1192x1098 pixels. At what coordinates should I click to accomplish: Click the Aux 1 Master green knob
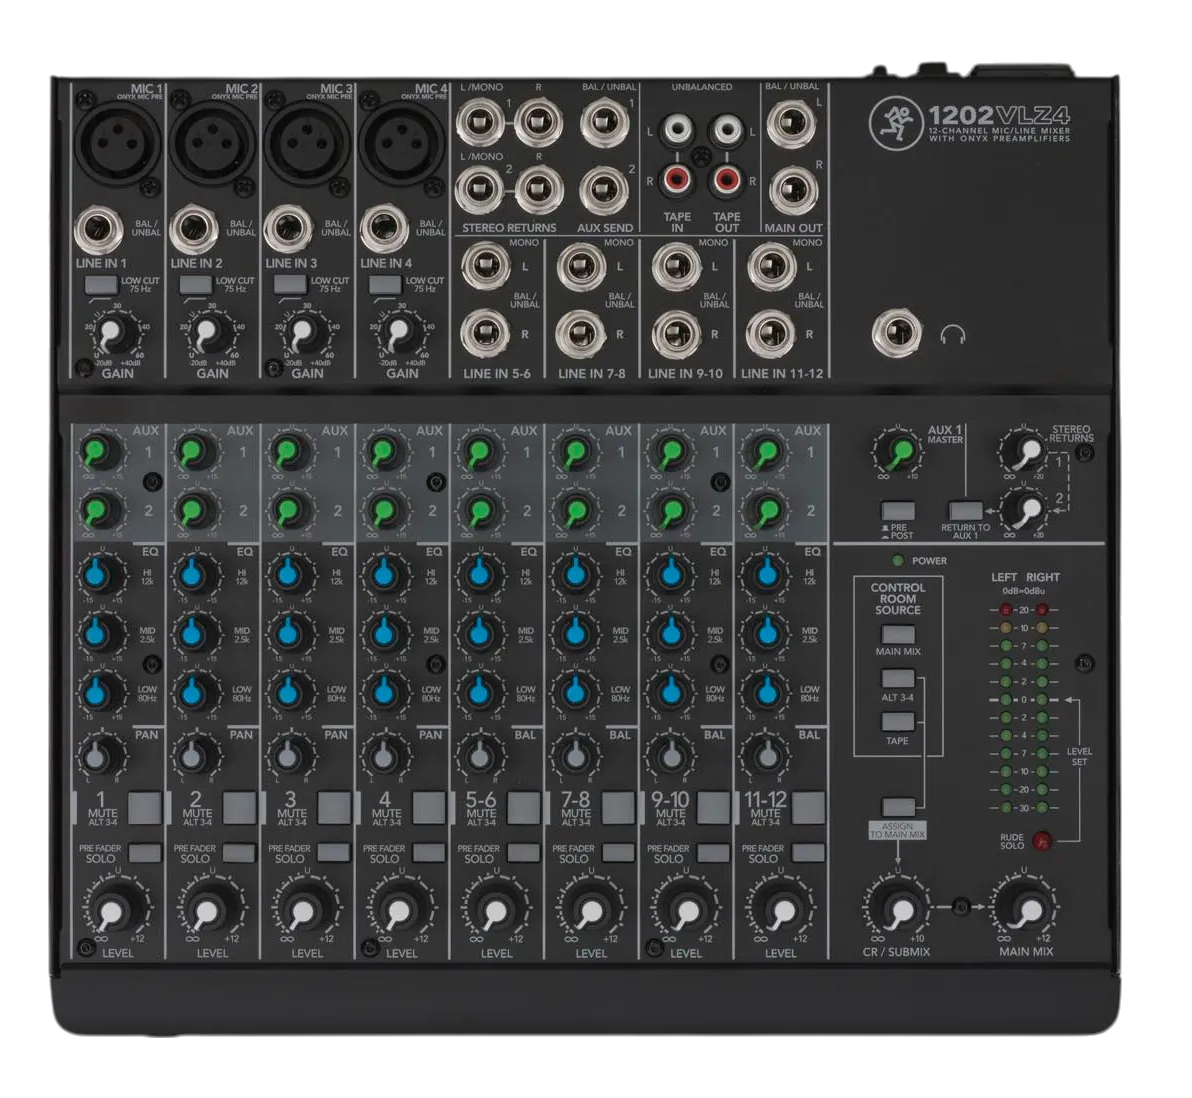click(898, 452)
